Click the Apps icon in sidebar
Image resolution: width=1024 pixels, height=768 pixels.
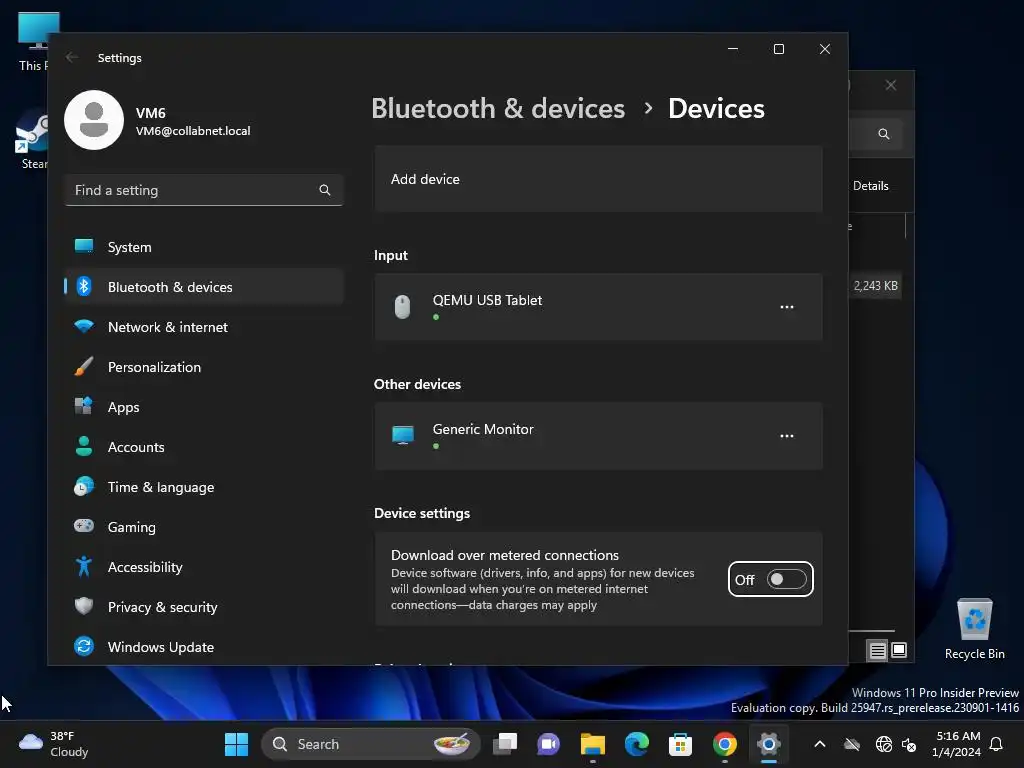[x=84, y=406]
